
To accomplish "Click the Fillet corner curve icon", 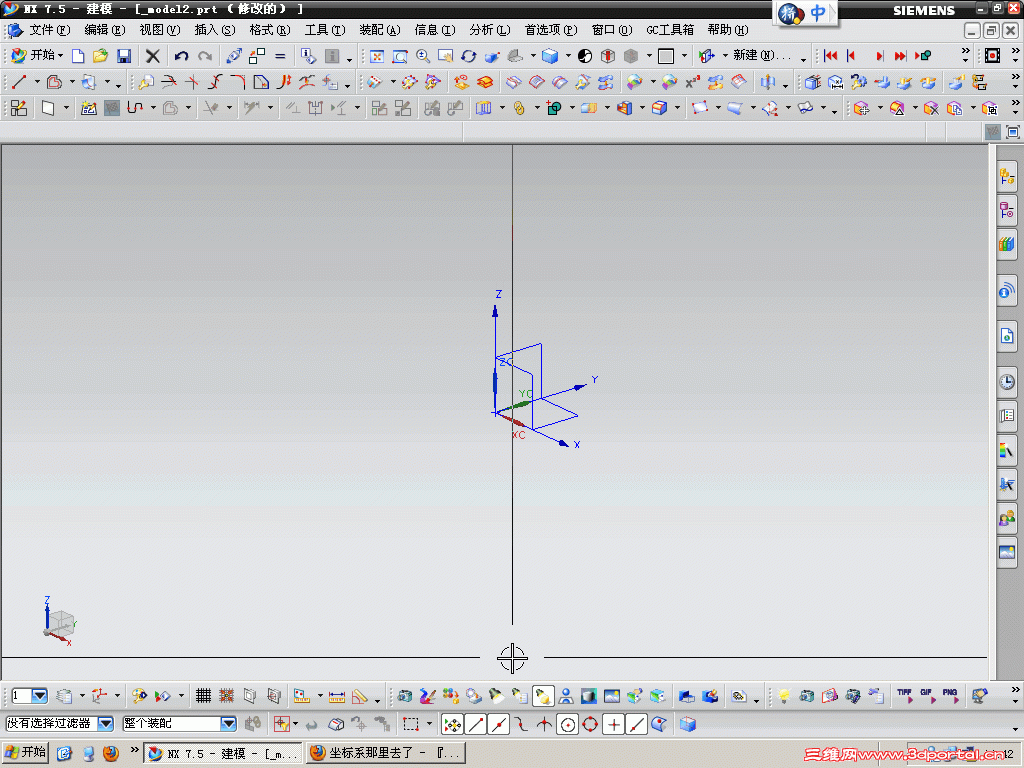I will point(238,82).
